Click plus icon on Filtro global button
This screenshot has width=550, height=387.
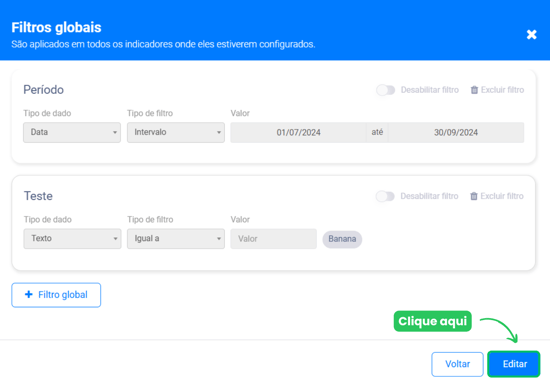[29, 294]
